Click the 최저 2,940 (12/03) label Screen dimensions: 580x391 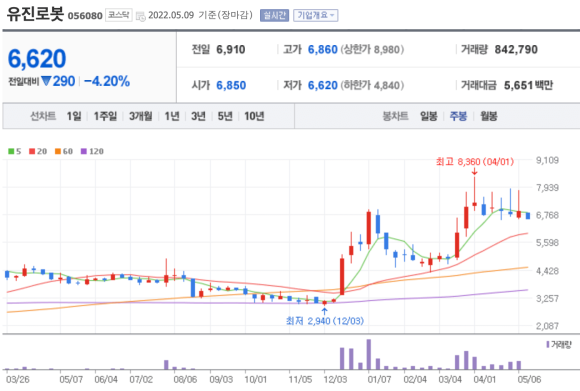(x=325, y=321)
